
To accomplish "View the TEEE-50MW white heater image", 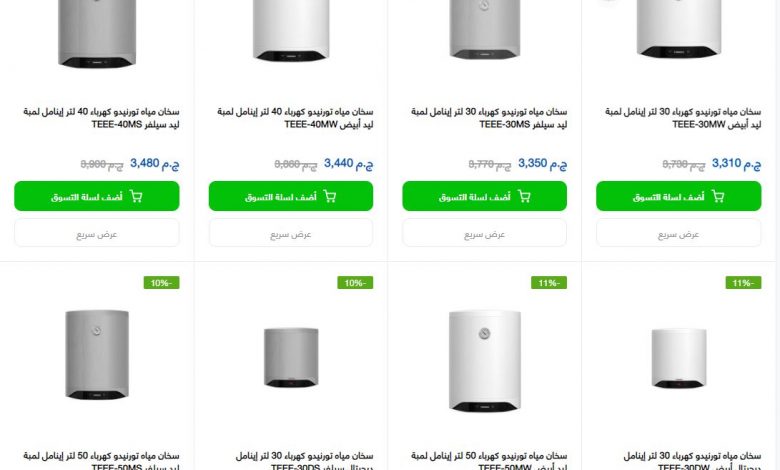I will point(484,361).
